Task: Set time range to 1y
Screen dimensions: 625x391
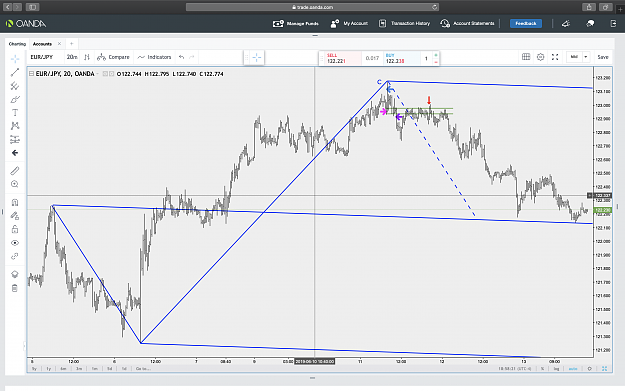Action: (49, 369)
